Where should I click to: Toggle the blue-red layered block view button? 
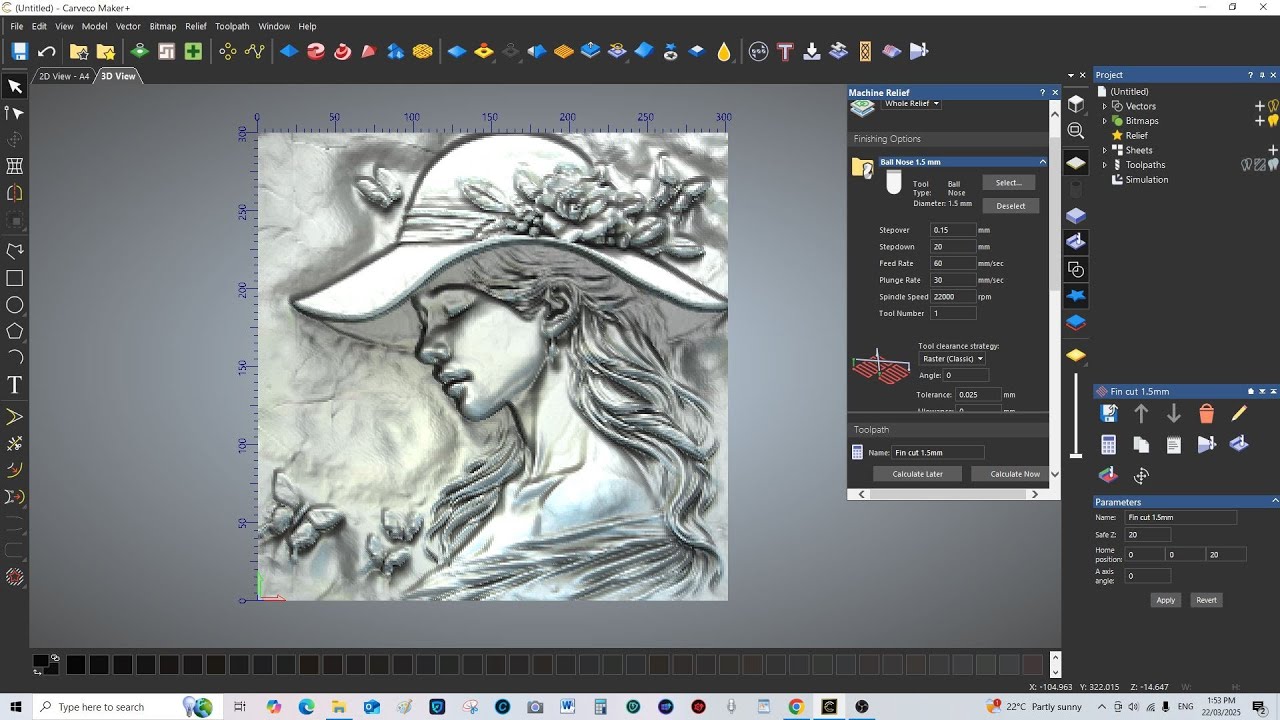pyautogui.click(x=1076, y=322)
